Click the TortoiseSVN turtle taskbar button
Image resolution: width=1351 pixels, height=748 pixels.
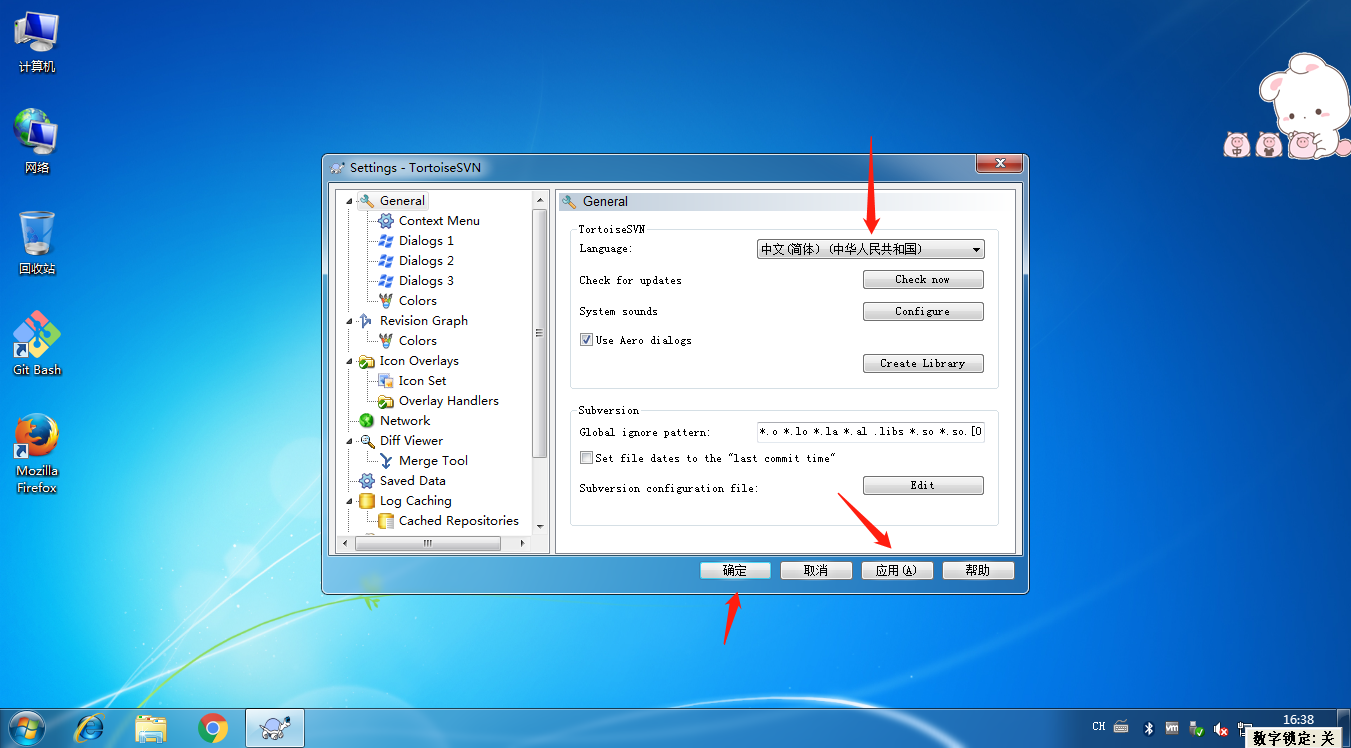pos(275,728)
